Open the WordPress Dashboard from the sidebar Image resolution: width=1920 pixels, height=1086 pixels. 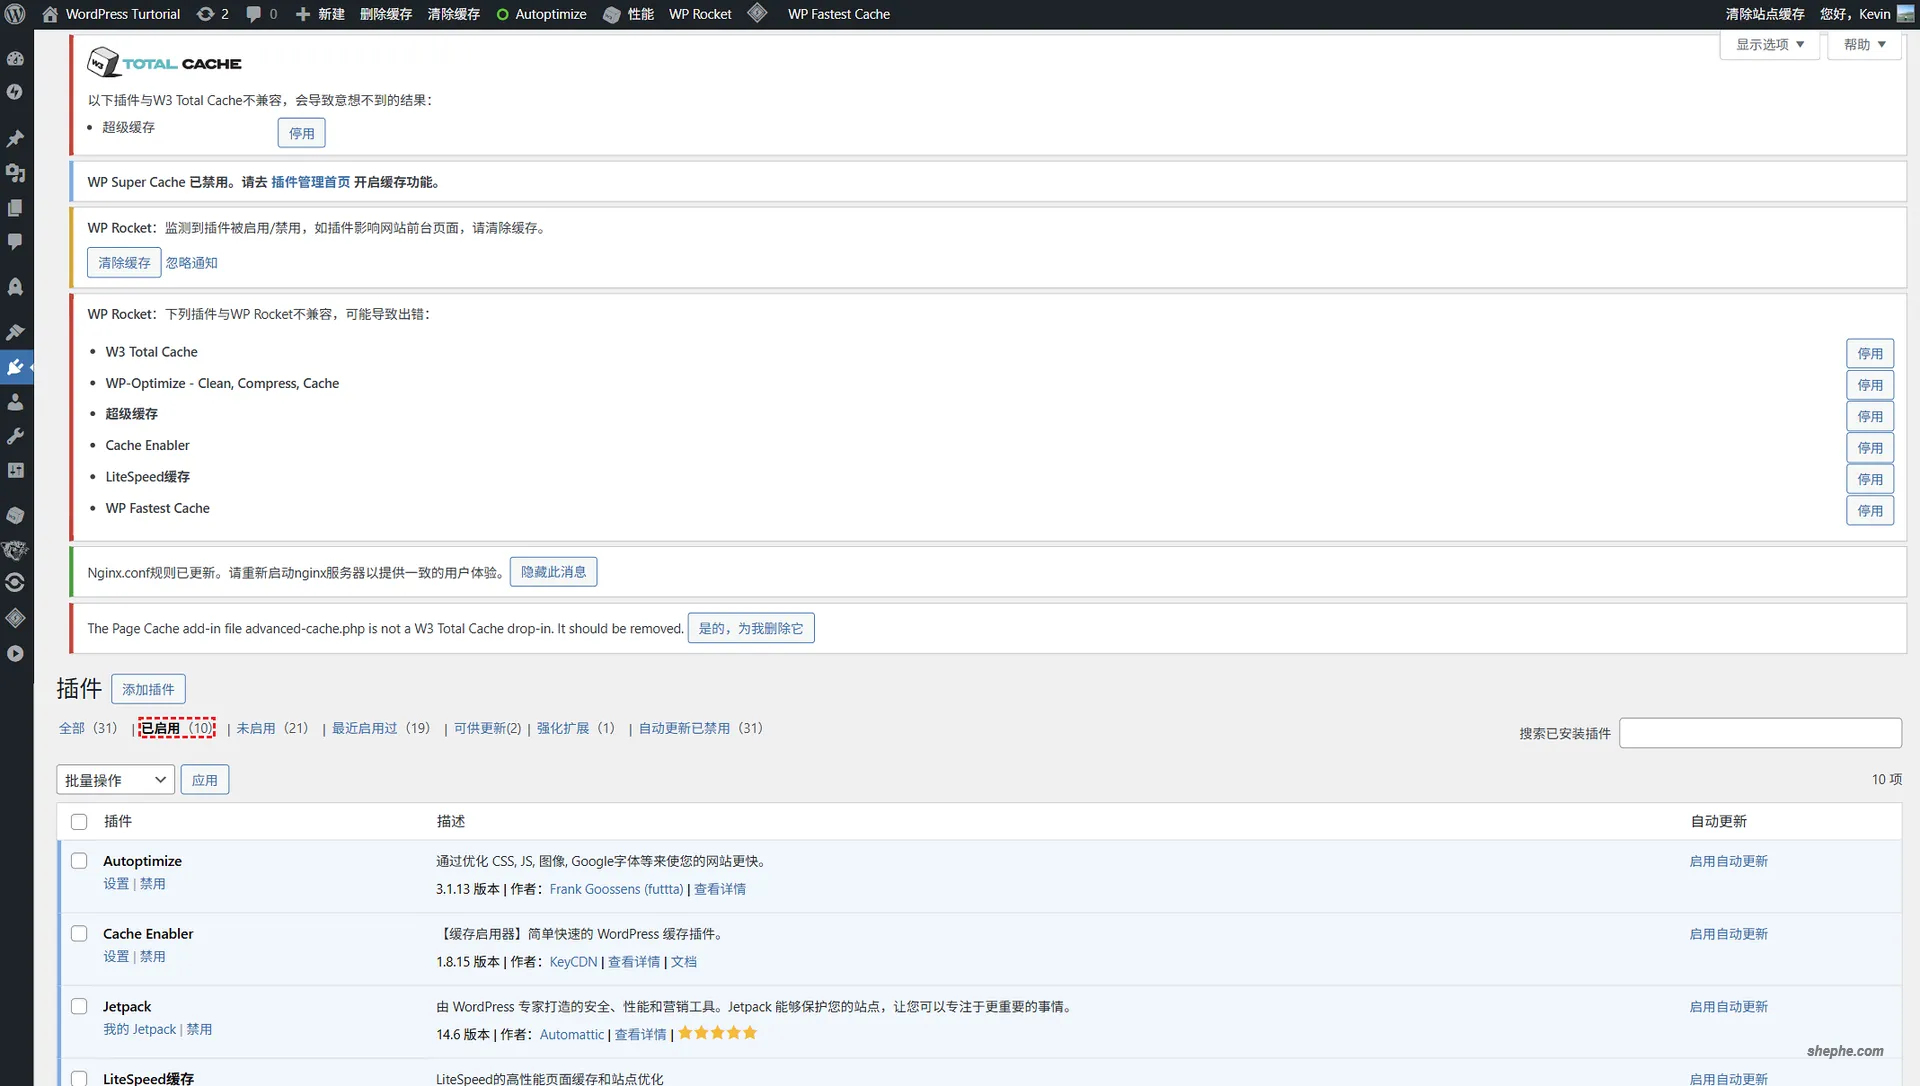[x=16, y=58]
